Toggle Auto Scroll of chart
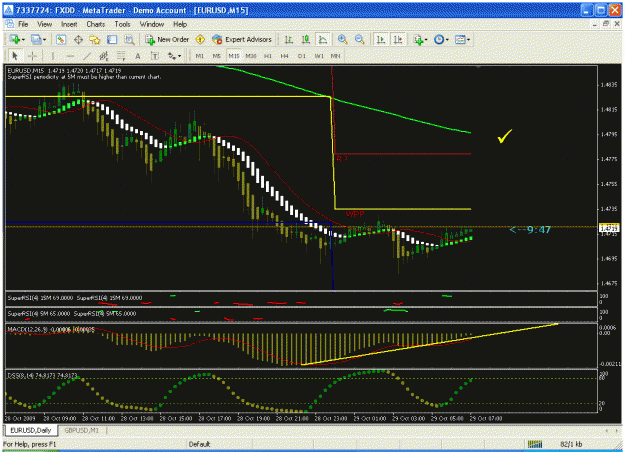 click(x=381, y=39)
